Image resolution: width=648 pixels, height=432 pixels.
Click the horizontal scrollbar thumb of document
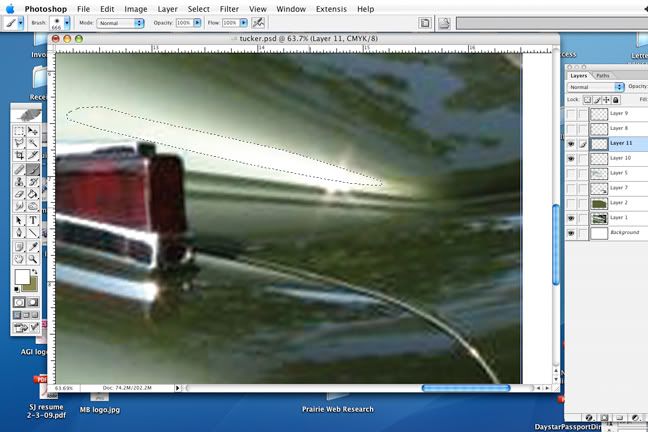click(x=466, y=388)
